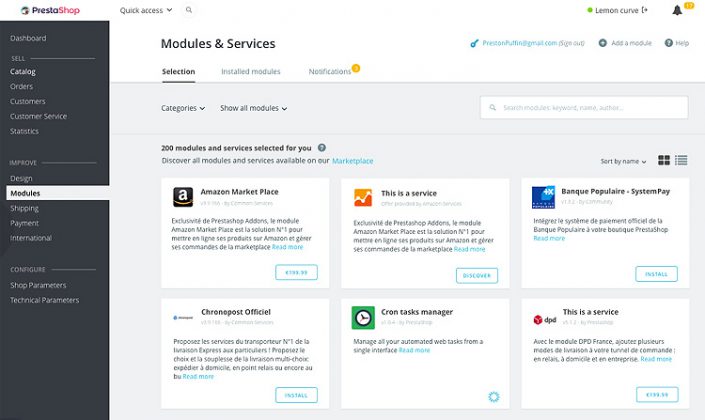Image resolution: width=705 pixels, height=420 pixels.
Task: Click the Lemon curve logout arrow icon
Action: coord(644,10)
